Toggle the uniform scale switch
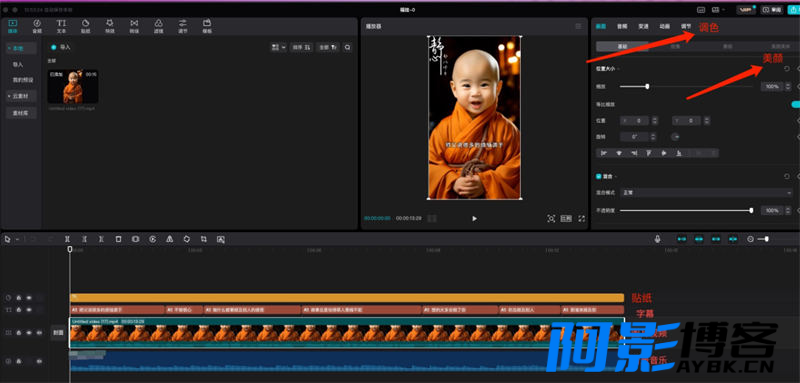Screen dimensions: 800x383 coord(795,104)
